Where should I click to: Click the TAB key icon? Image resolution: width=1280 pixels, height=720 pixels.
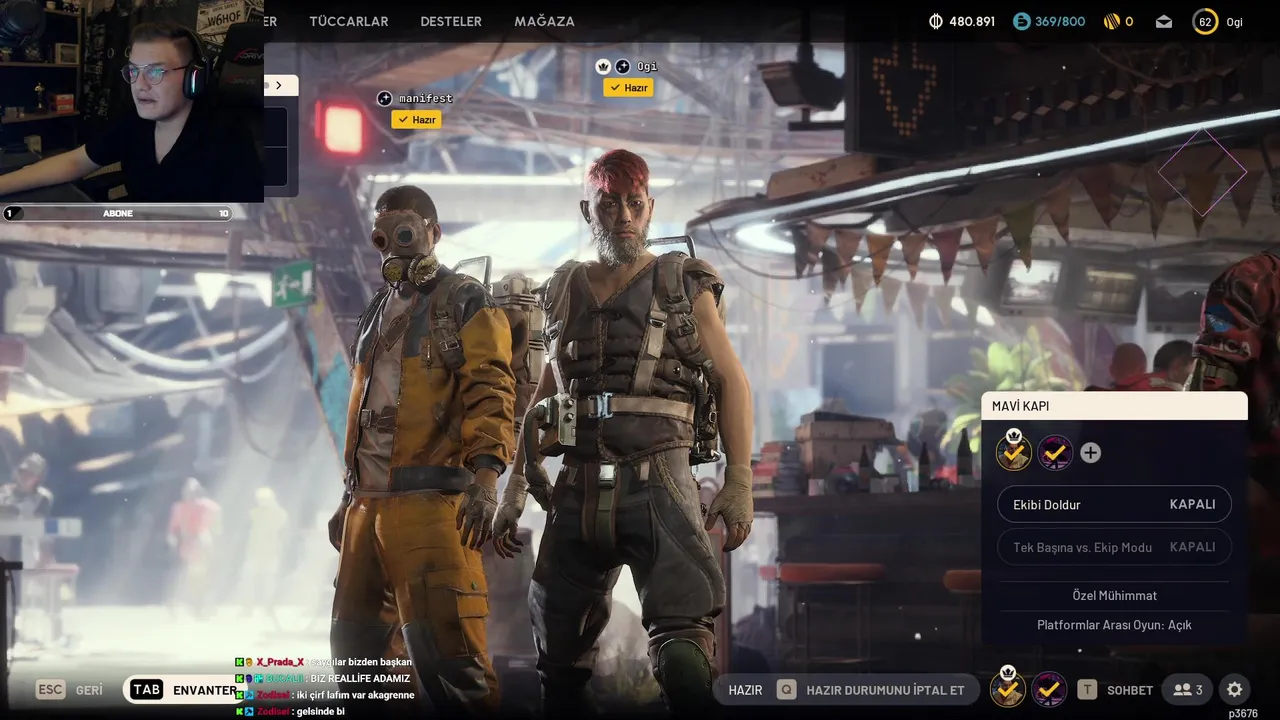[x=146, y=690]
